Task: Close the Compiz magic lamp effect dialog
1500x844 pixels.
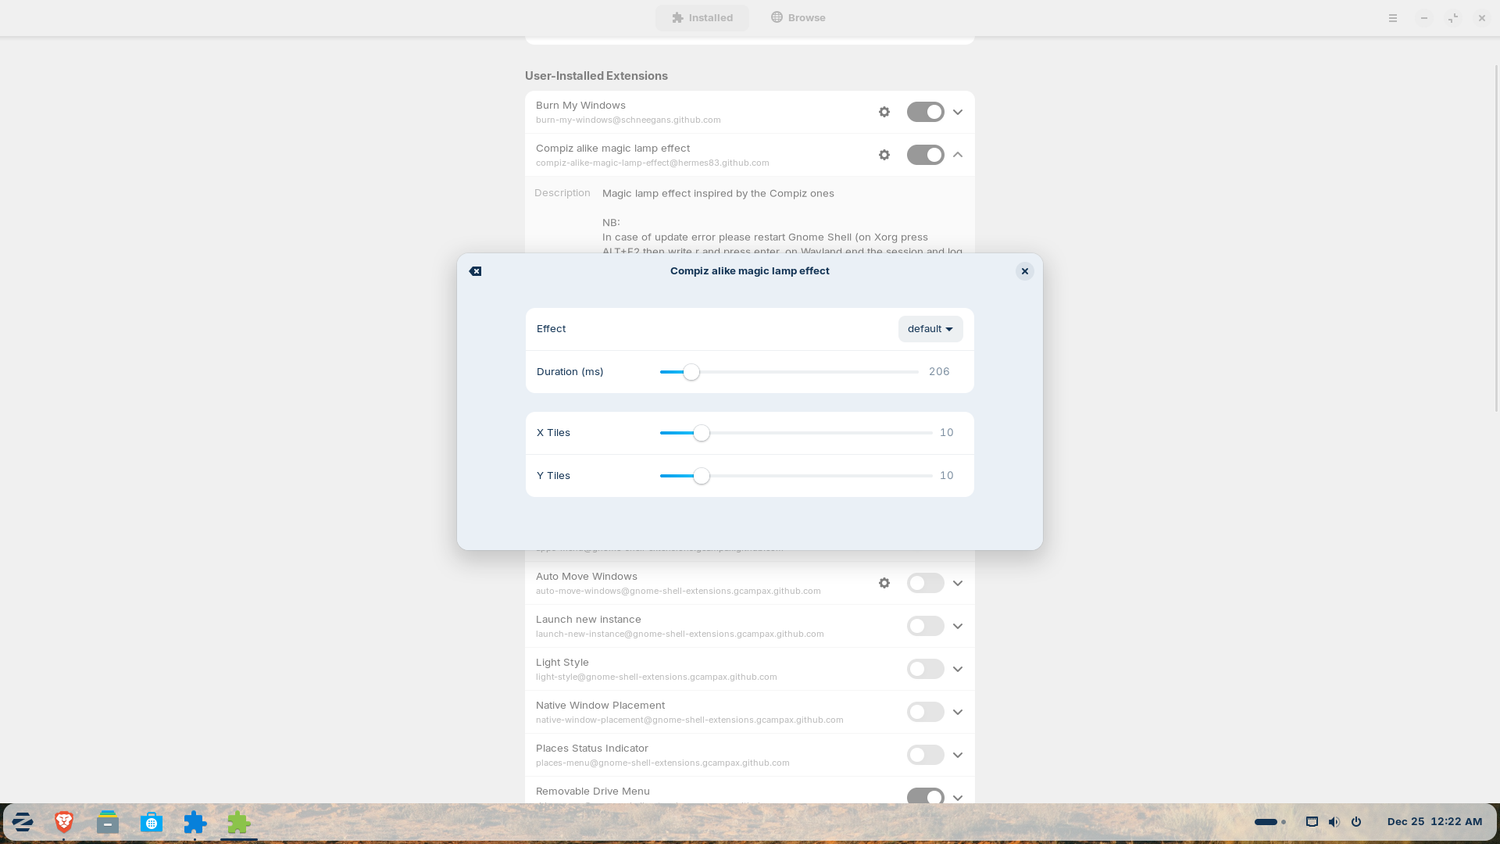Action: [x=1025, y=271]
